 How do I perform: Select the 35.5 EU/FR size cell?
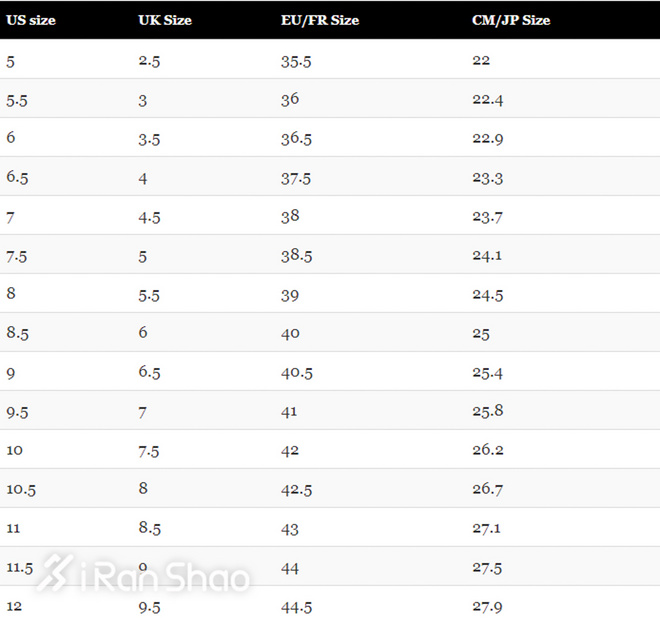[296, 60]
